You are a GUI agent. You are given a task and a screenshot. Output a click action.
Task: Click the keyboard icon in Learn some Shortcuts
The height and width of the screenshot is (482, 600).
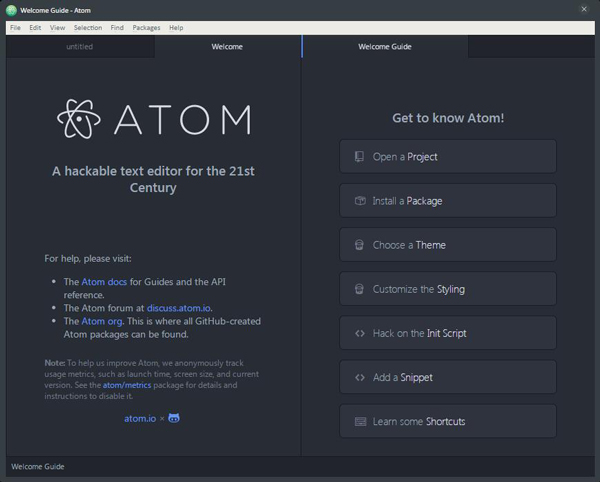[x=360, y=422]
